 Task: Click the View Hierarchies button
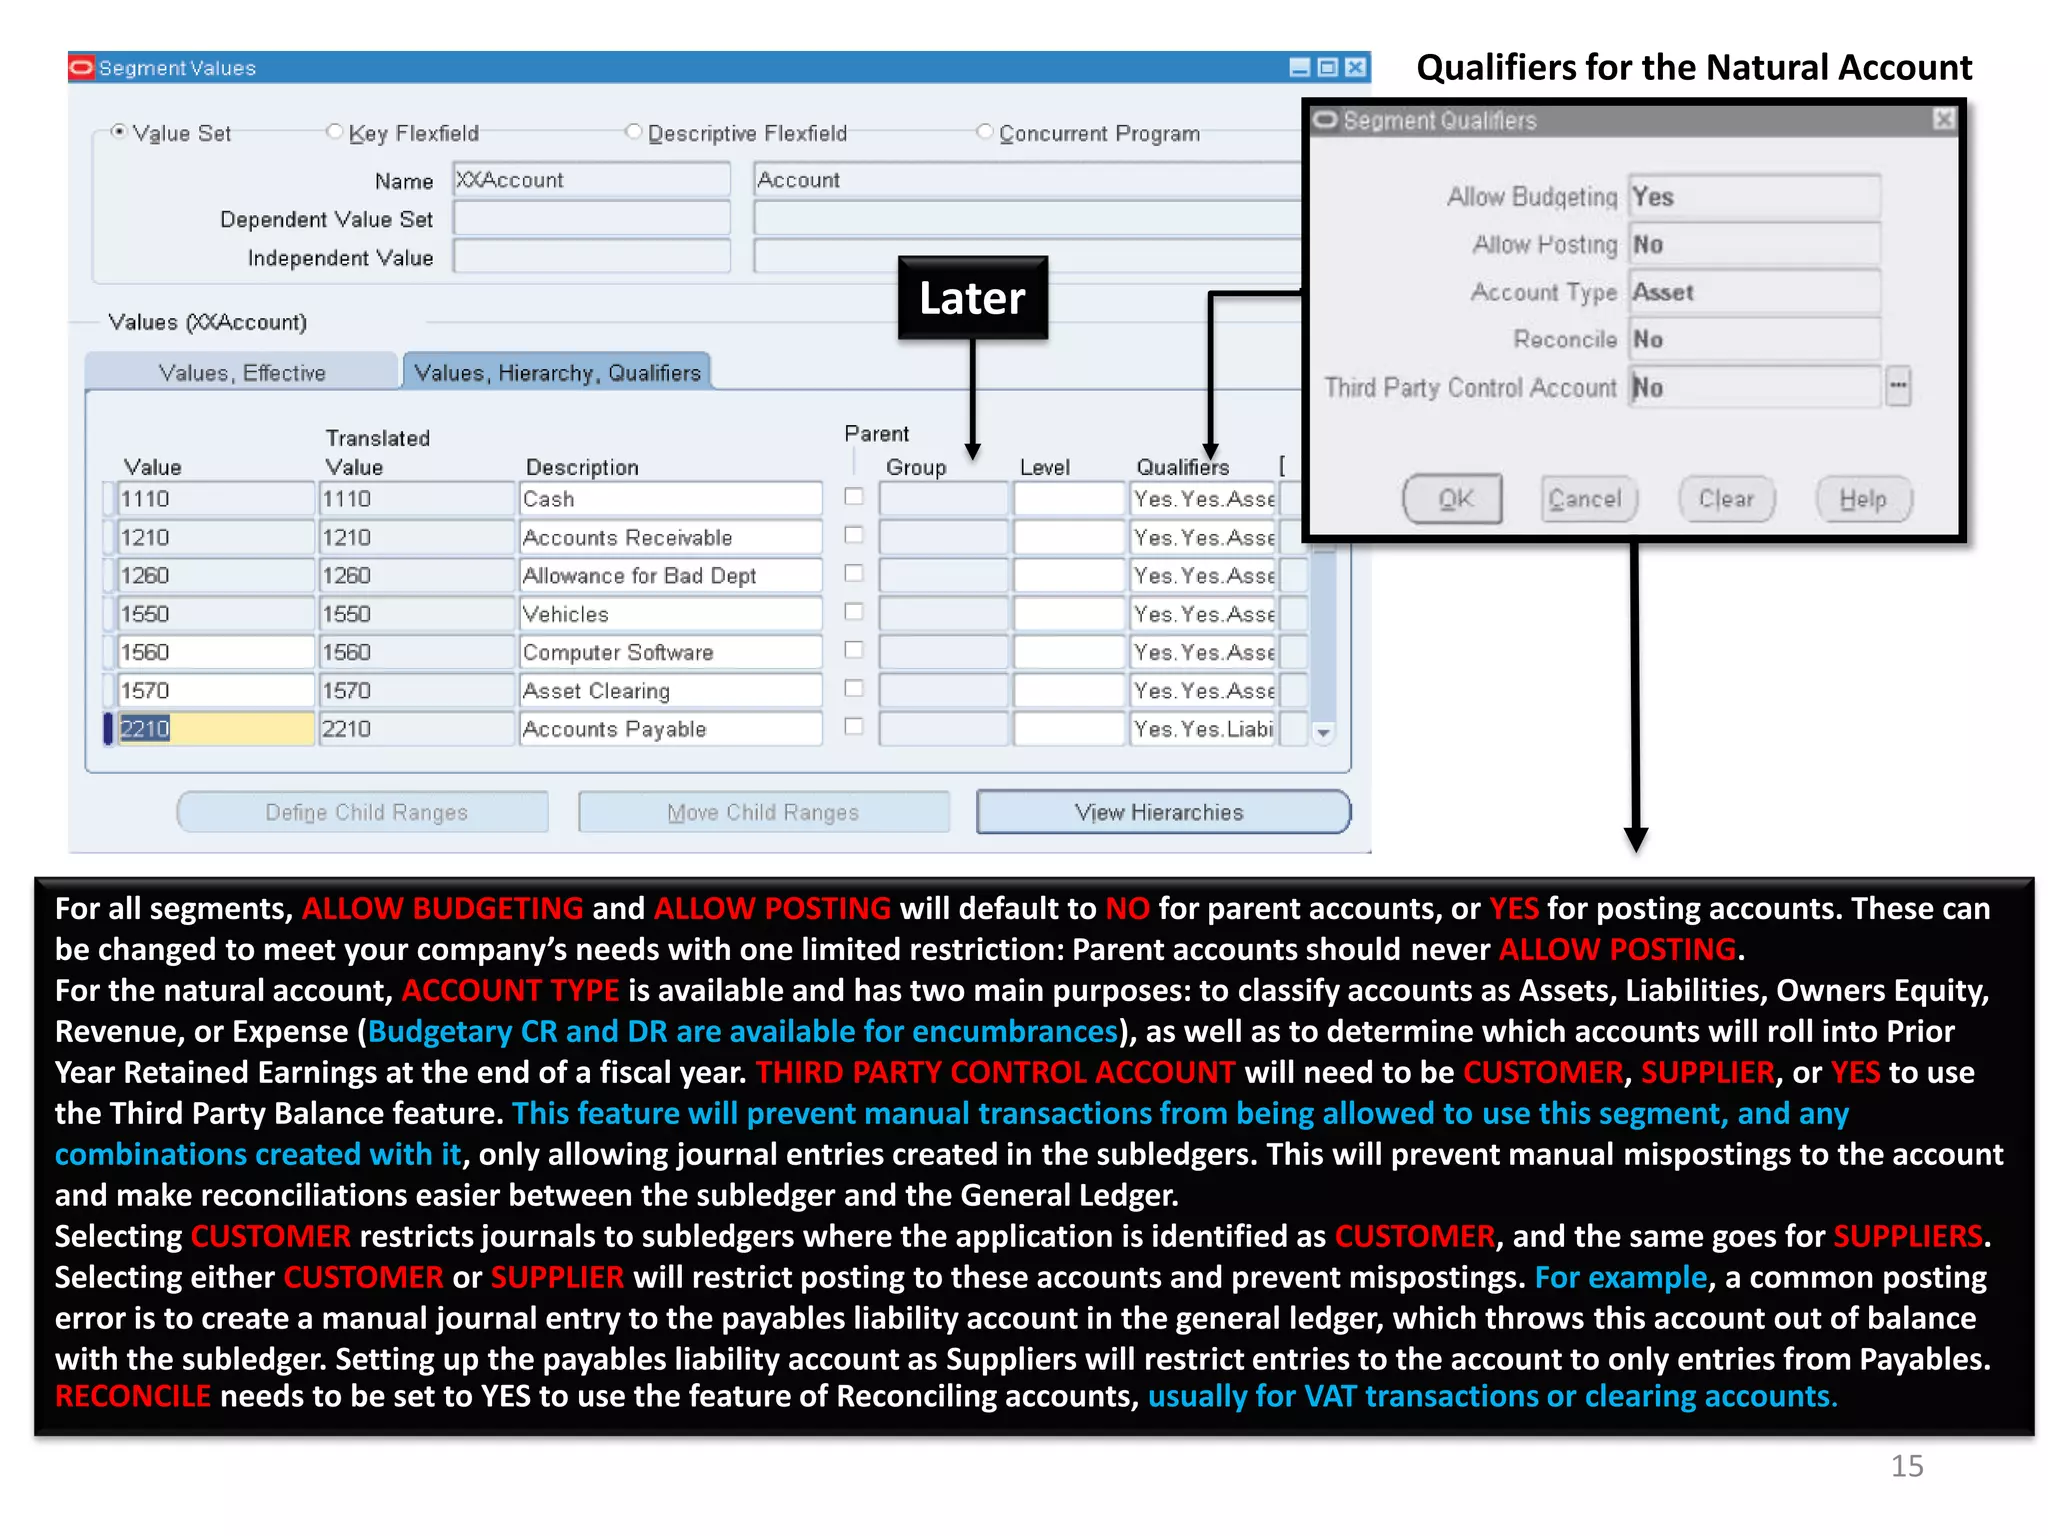(1162, 812)
